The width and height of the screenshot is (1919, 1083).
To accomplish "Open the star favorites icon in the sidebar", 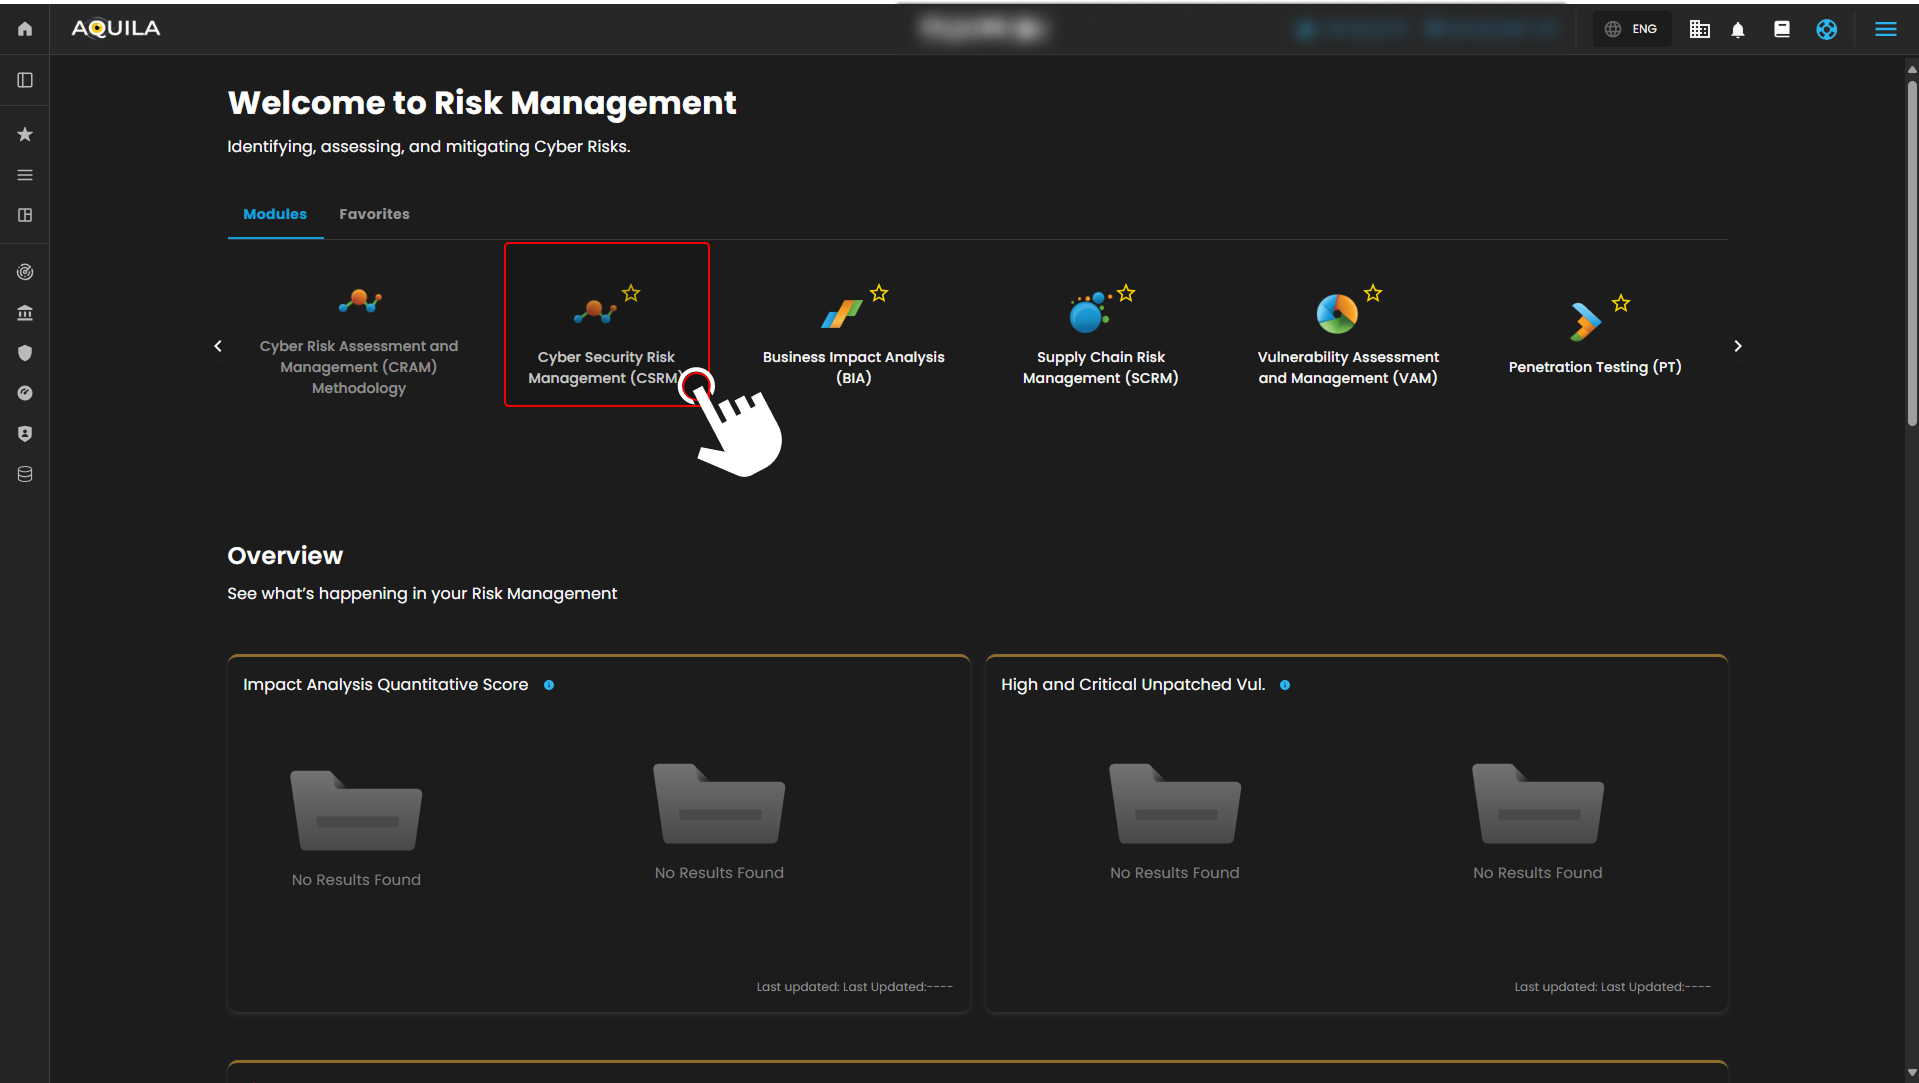I will [x=25, y=134].
